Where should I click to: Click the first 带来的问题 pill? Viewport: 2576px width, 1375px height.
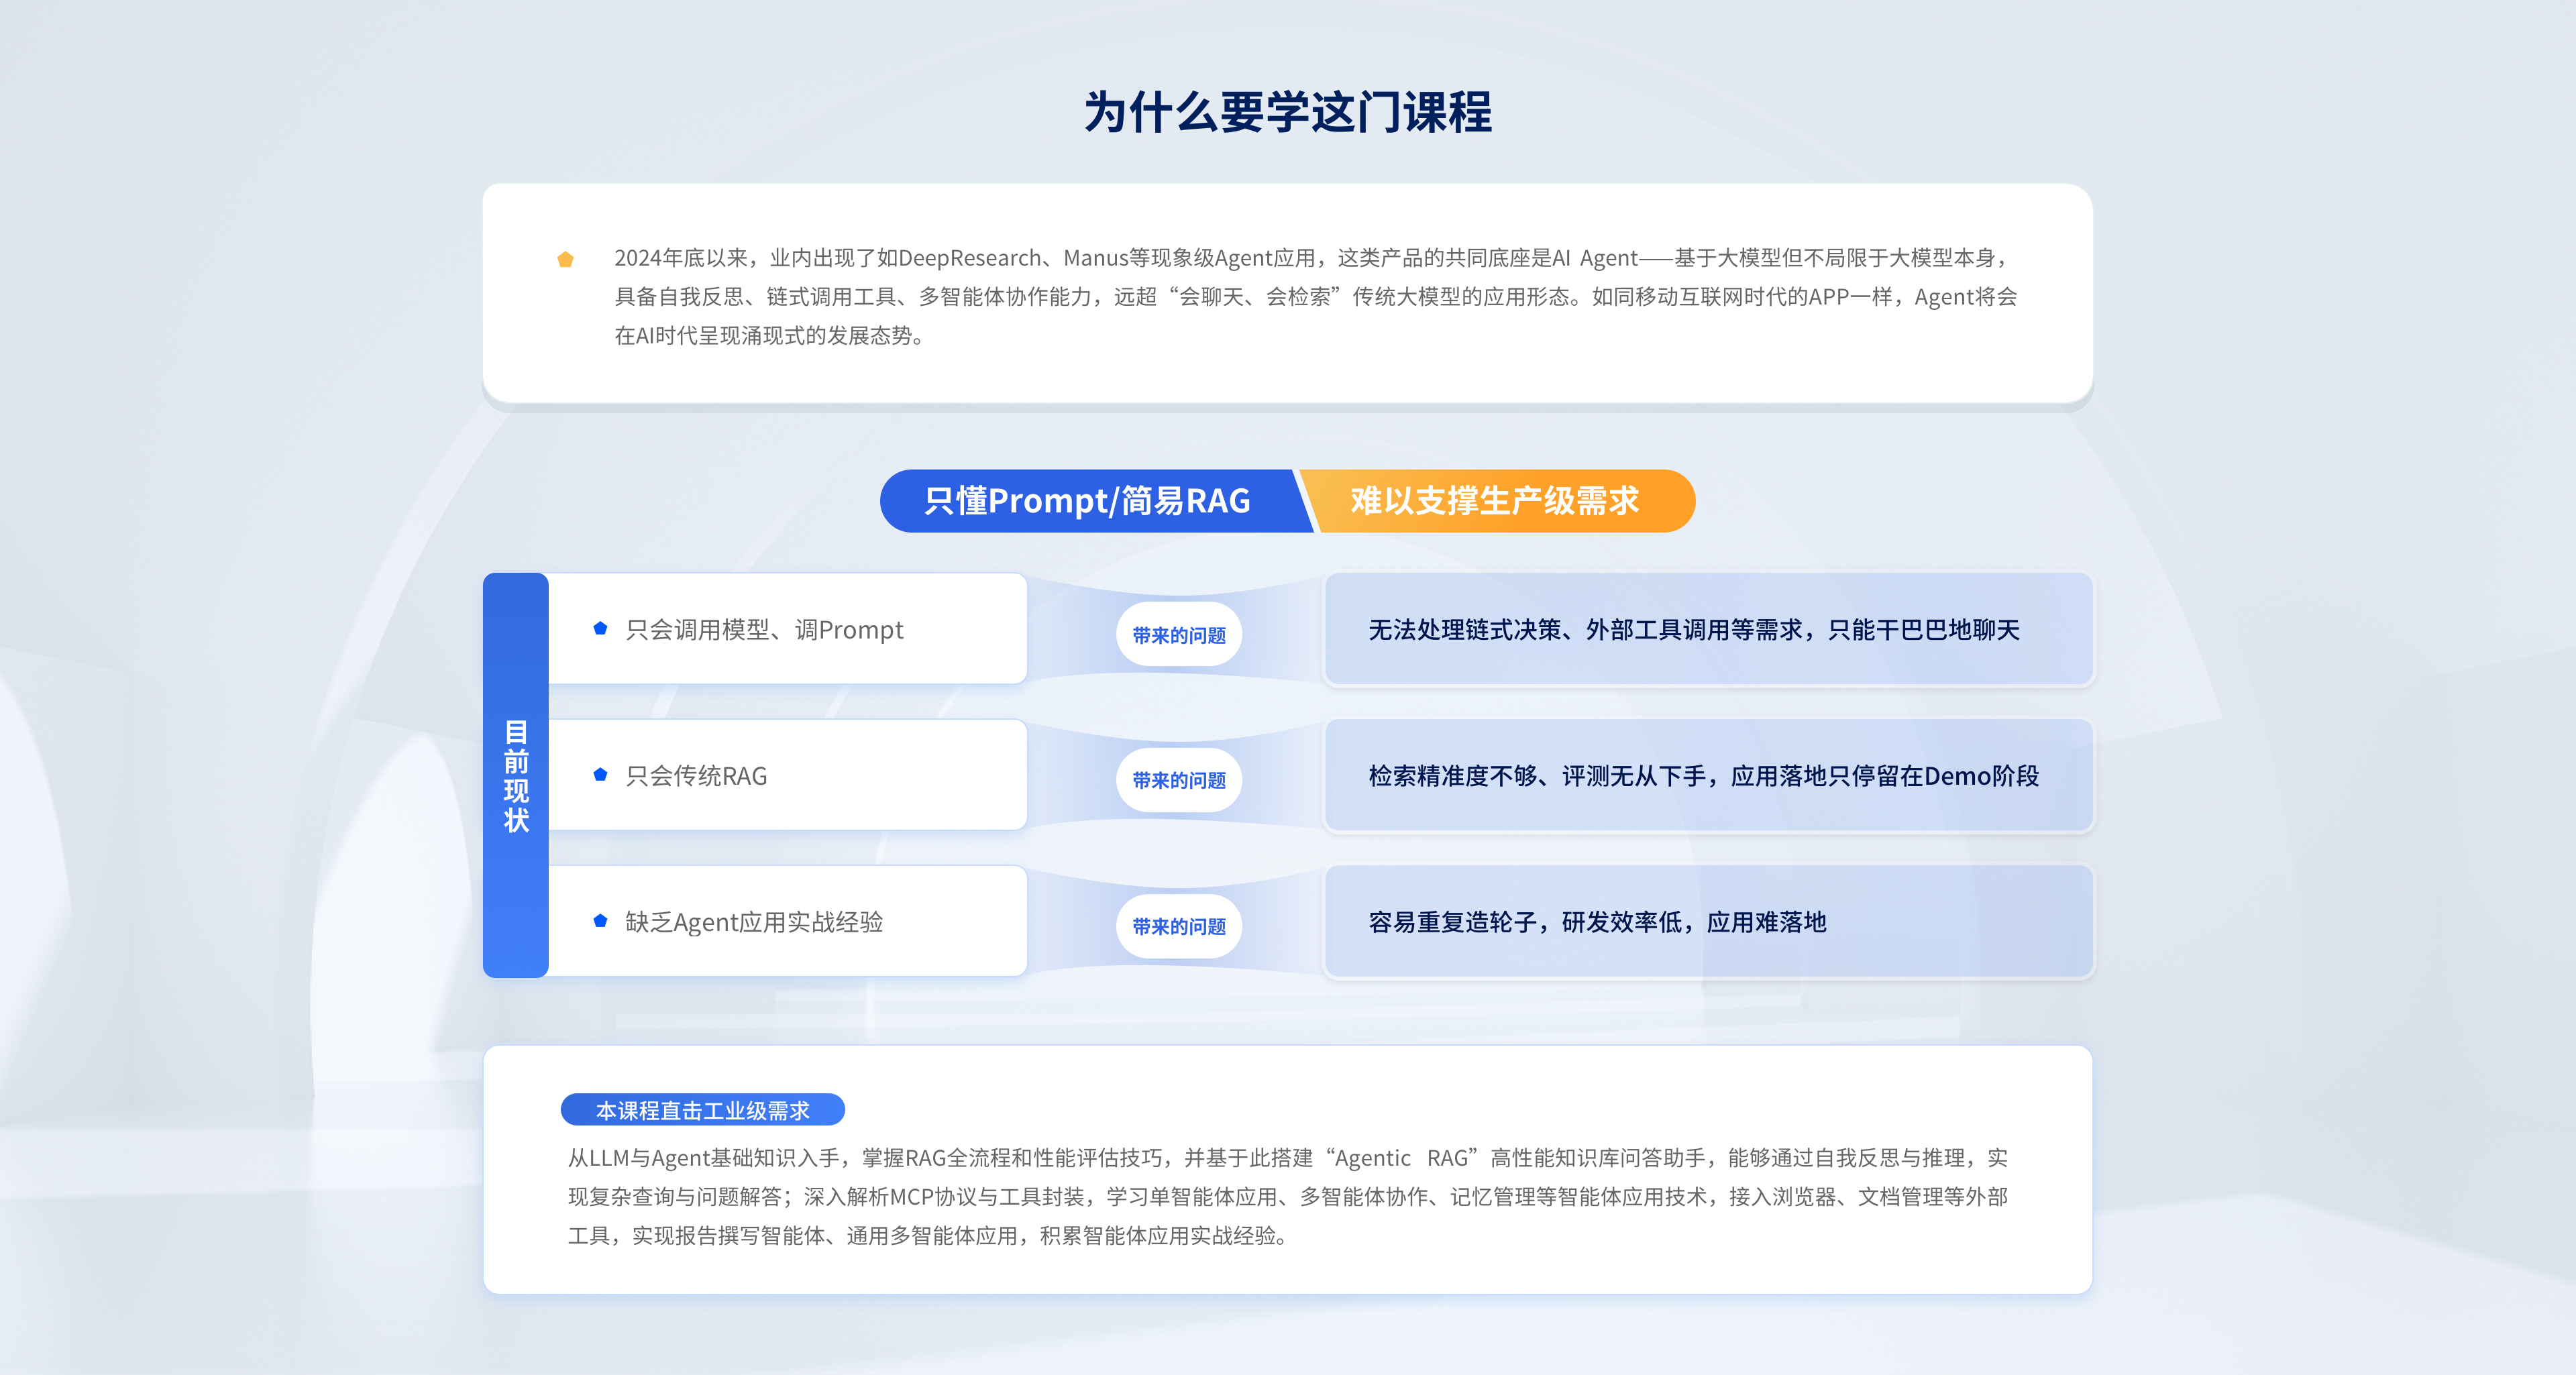coord(1178,635)
